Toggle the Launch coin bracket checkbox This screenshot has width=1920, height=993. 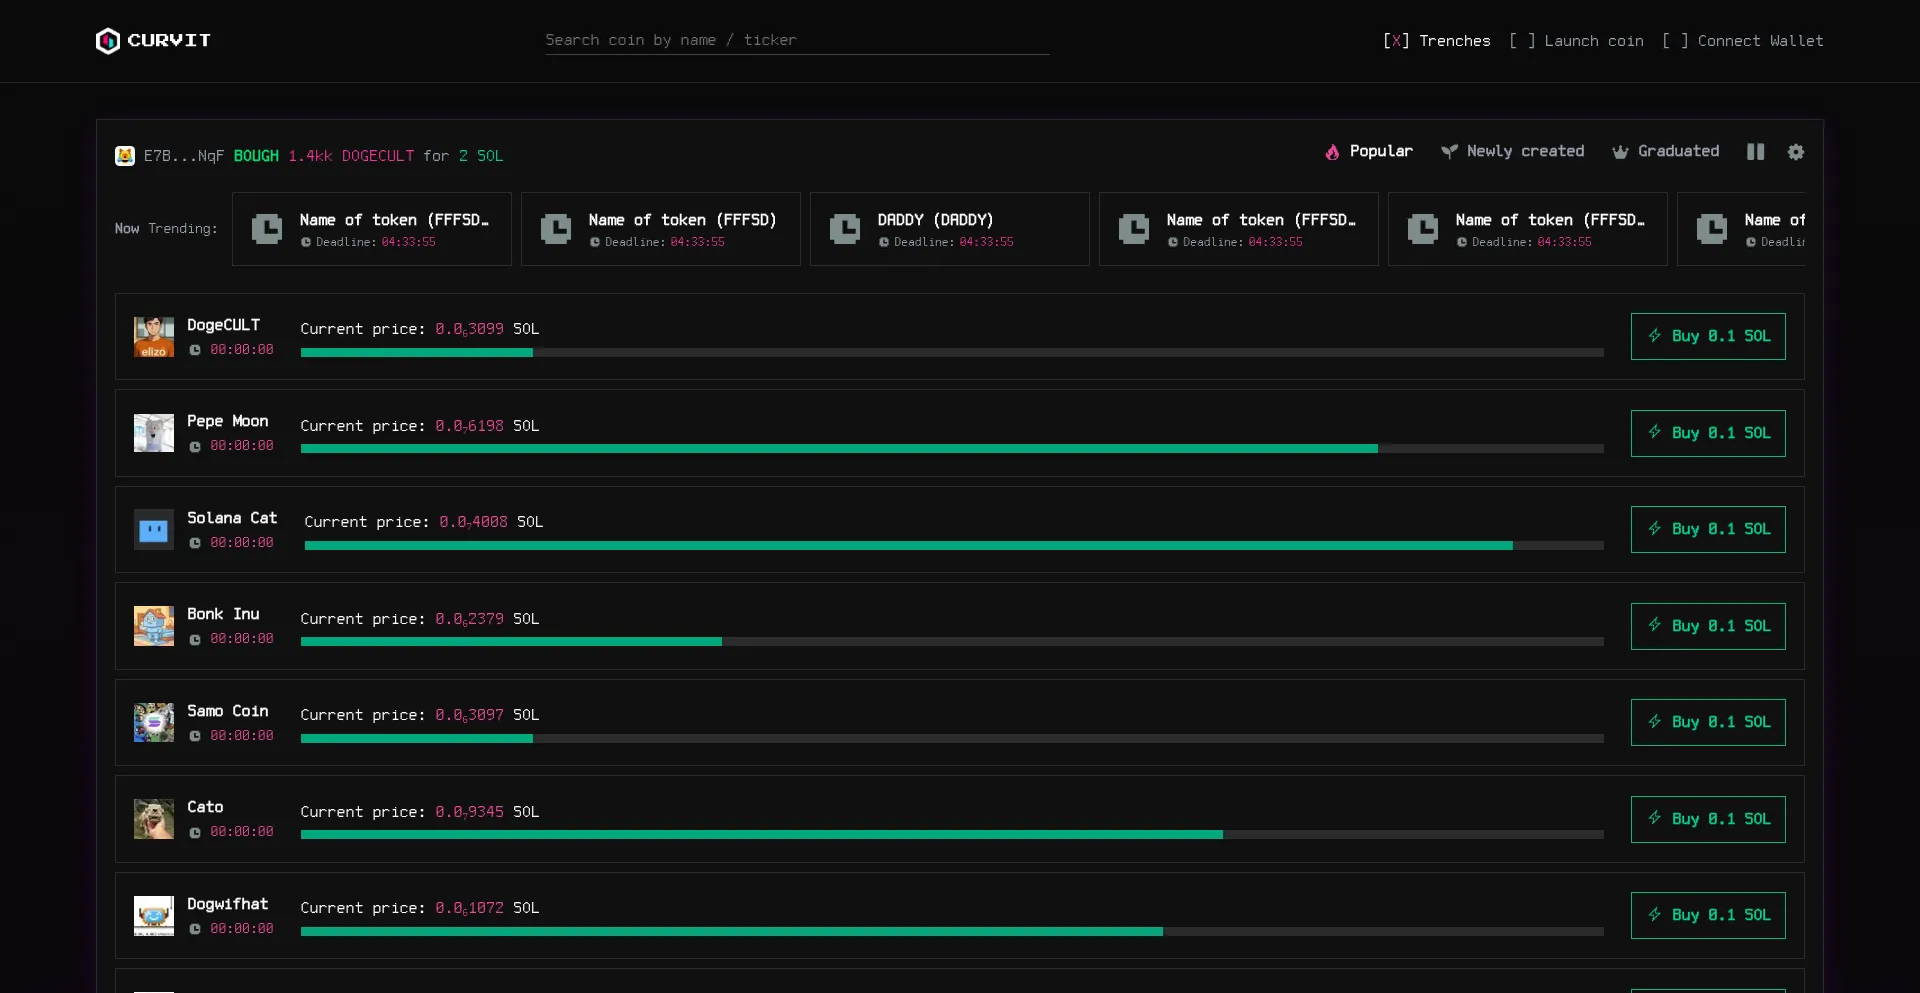(x=1522, y=41)
